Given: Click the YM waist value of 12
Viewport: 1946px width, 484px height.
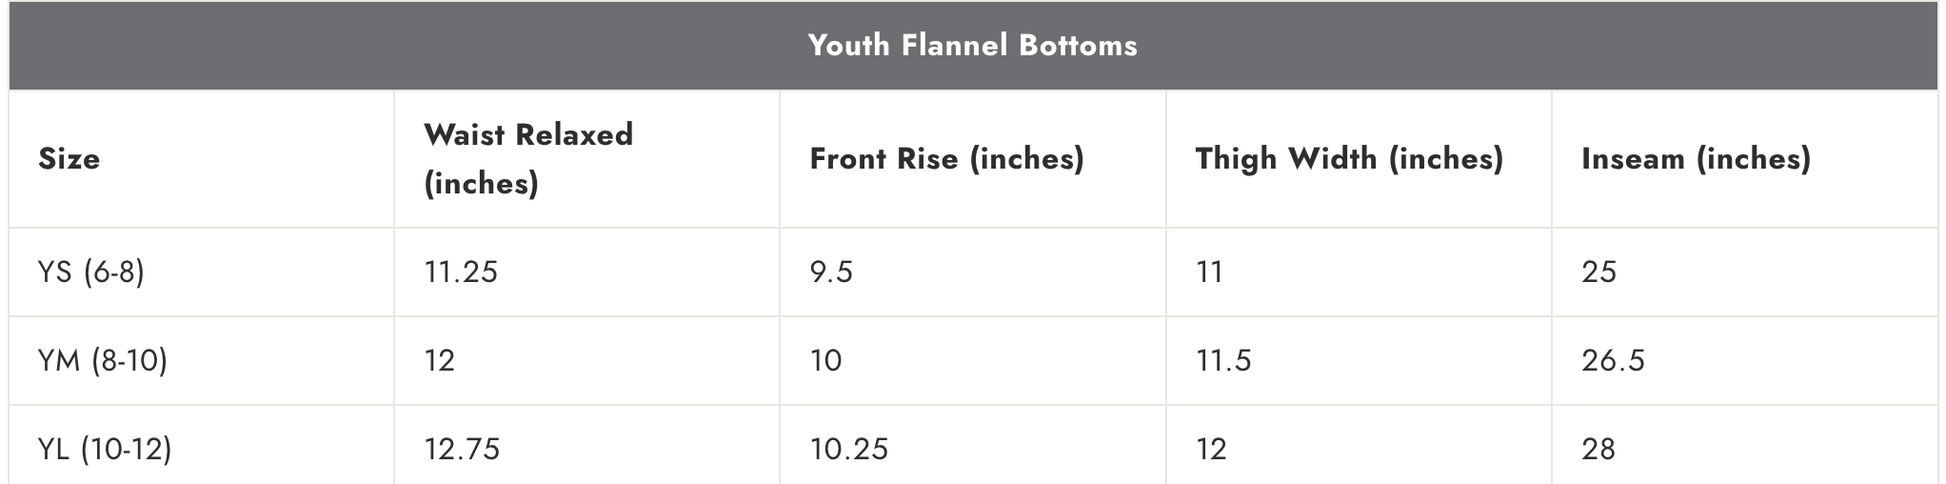Looking at the screenshot, I should [439, 360].
